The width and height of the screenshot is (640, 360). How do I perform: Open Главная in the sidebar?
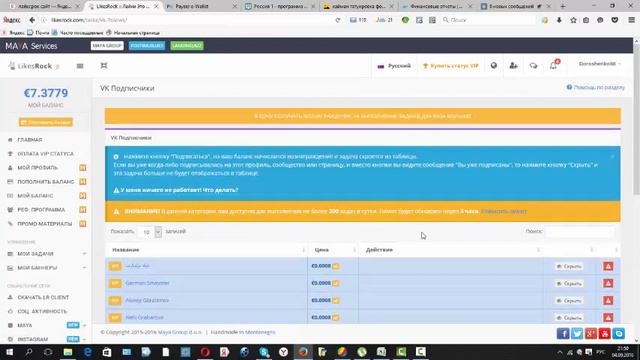30,140
